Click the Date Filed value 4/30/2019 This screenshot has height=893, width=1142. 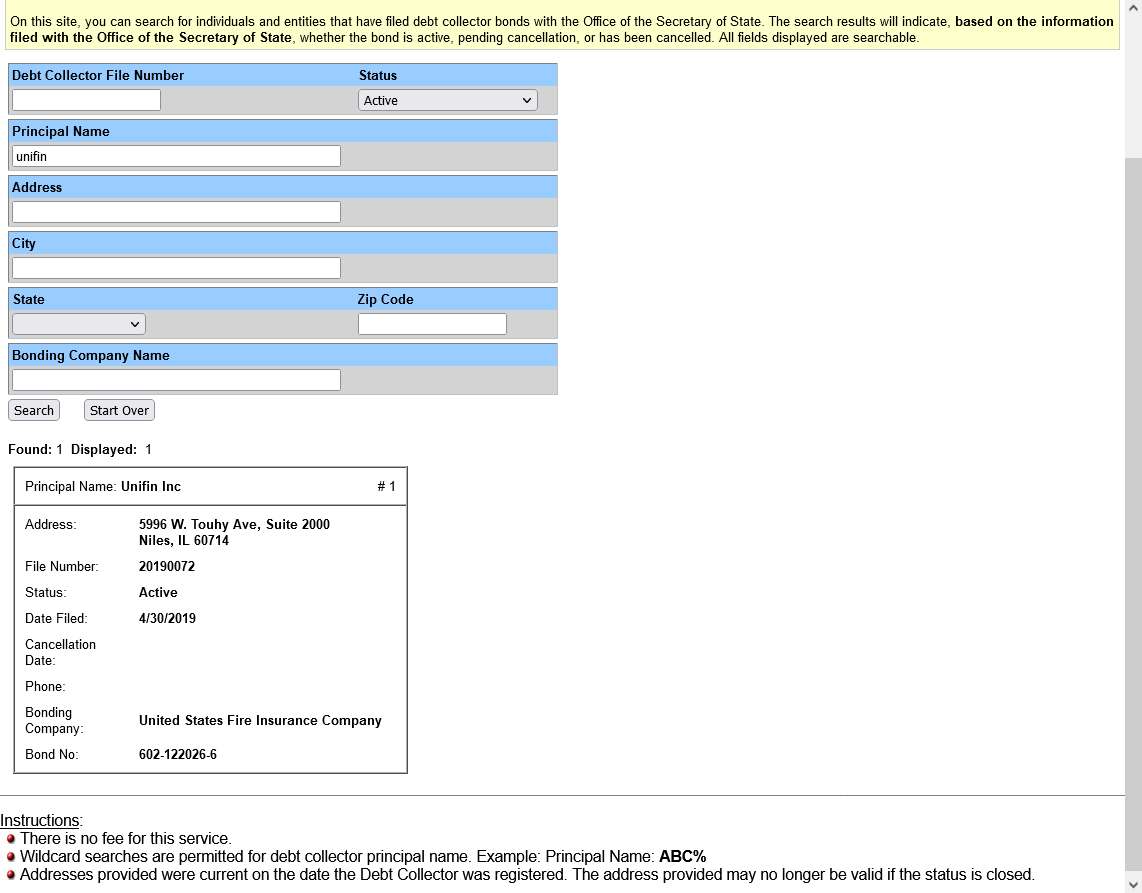(168, 618)
